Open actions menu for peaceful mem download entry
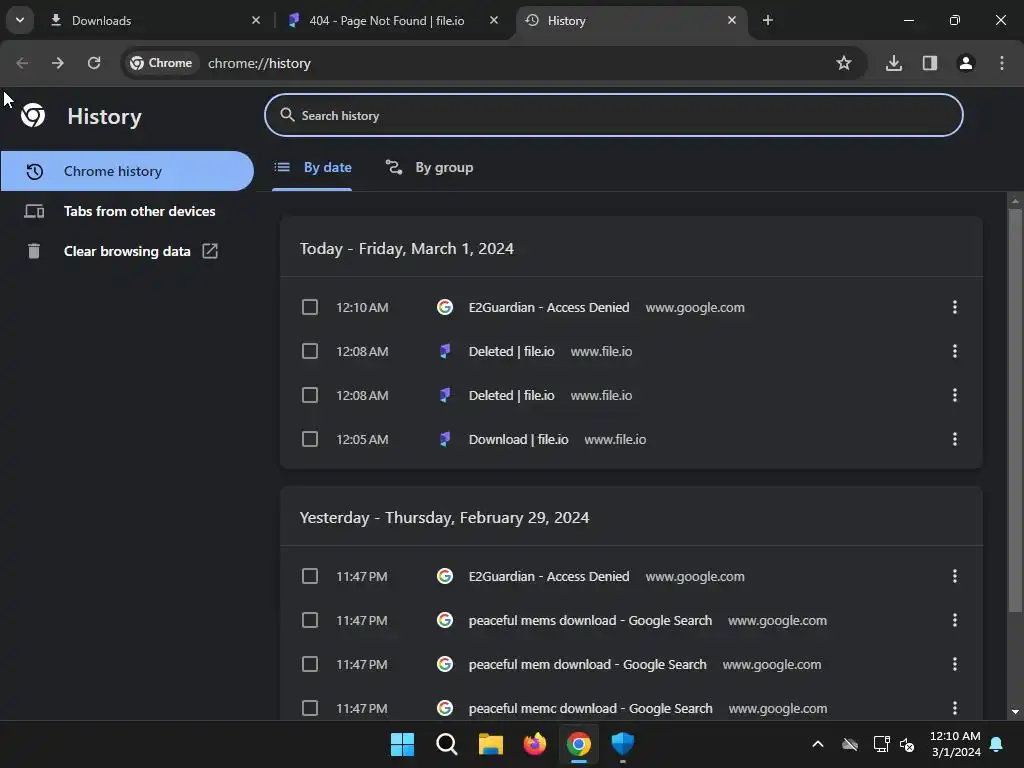This screenshot has height=768, width=1024. (x=955, y=664)
